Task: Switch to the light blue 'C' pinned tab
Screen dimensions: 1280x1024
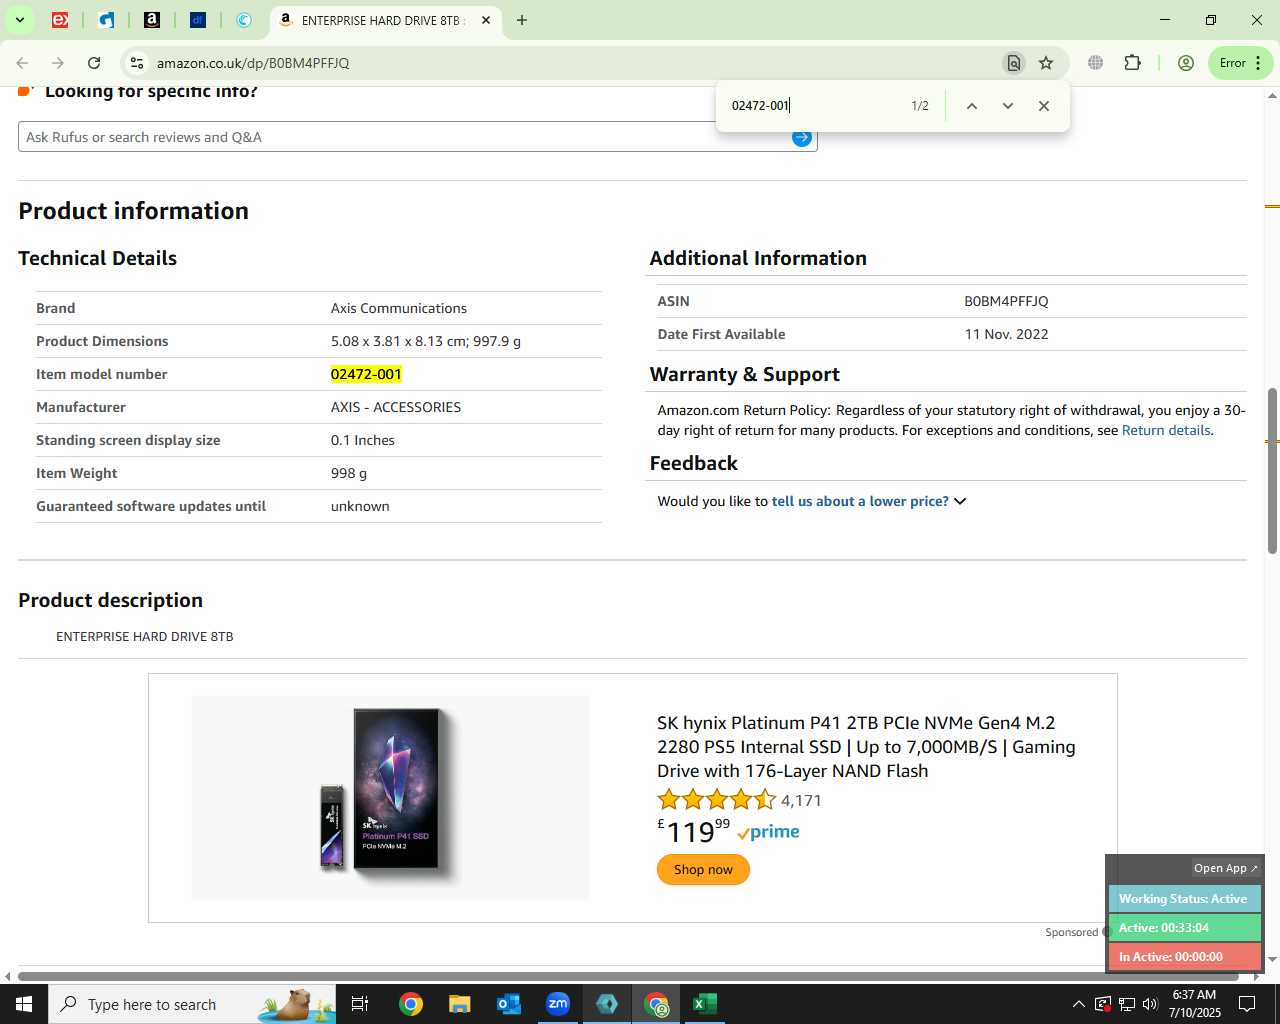Action: click(x=244, y=20)
